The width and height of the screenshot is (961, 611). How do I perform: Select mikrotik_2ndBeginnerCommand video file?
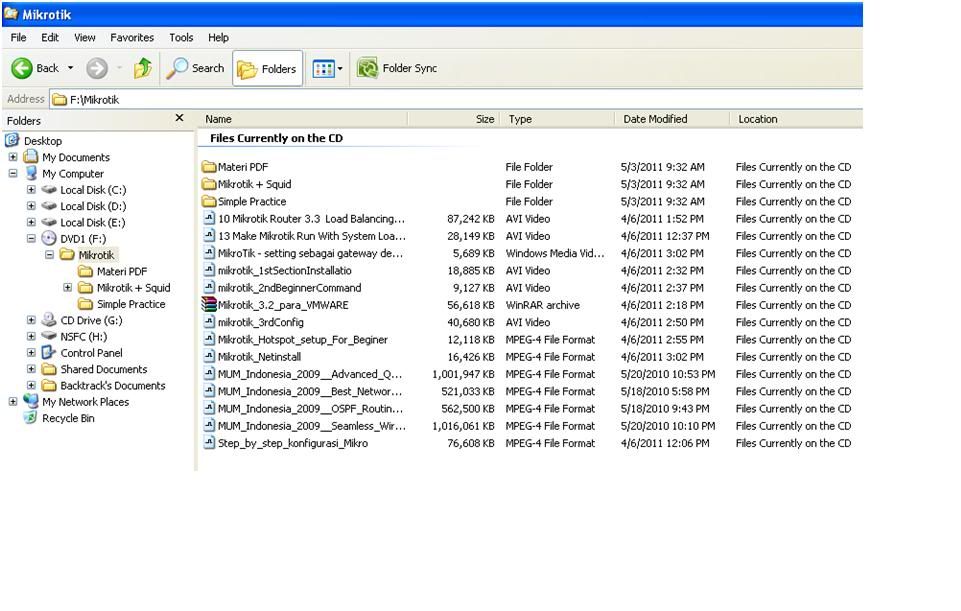[x=289, y=287]
